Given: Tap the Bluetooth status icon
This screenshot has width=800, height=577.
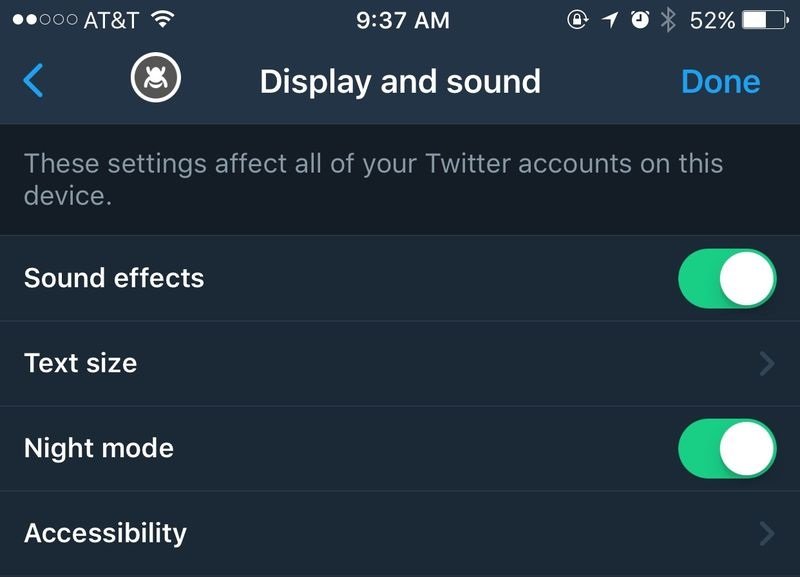Looking at the screenshot, I should point(669,20).
